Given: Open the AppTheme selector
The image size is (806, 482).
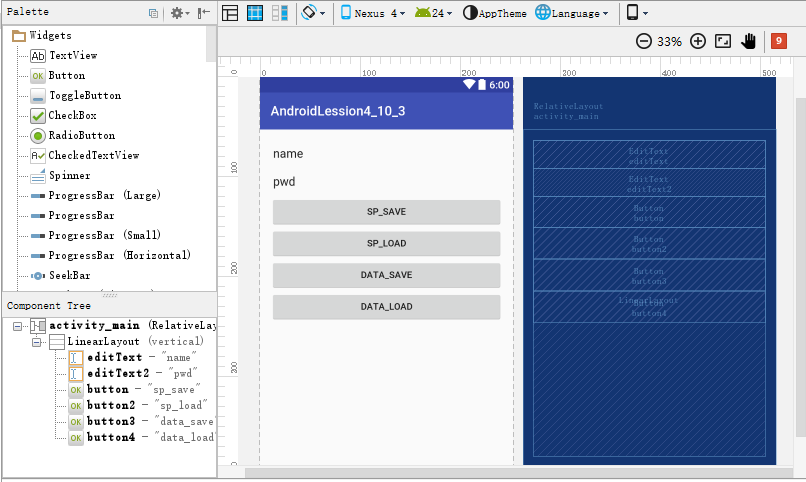Looking at the screenshot, I should (494, 13).
